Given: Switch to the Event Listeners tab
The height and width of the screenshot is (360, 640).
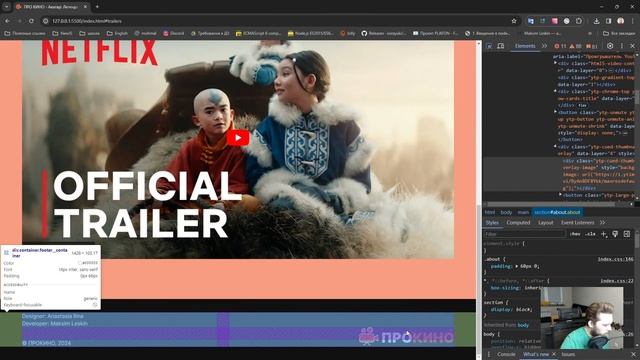Looking at the screenshot, I should point(577,222).
